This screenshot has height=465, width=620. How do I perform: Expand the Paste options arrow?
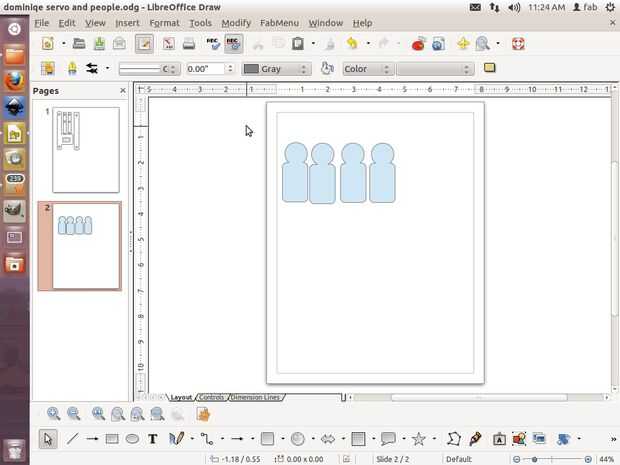pyautogui.click(x=313, y=43)
